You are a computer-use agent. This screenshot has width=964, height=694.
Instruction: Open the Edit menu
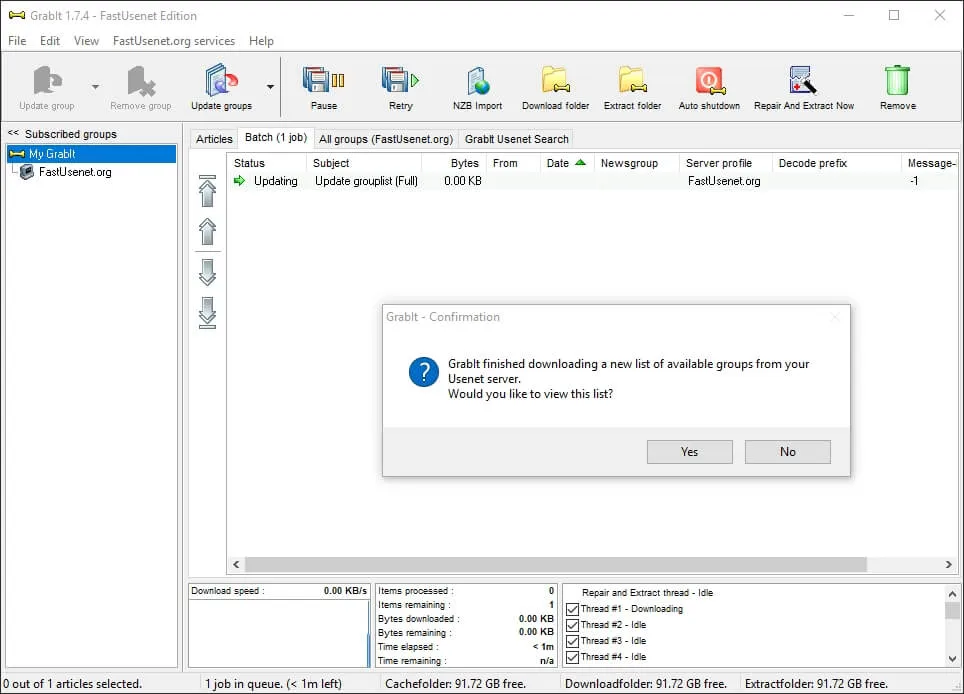pyautogui.click(x=50, y=41)
